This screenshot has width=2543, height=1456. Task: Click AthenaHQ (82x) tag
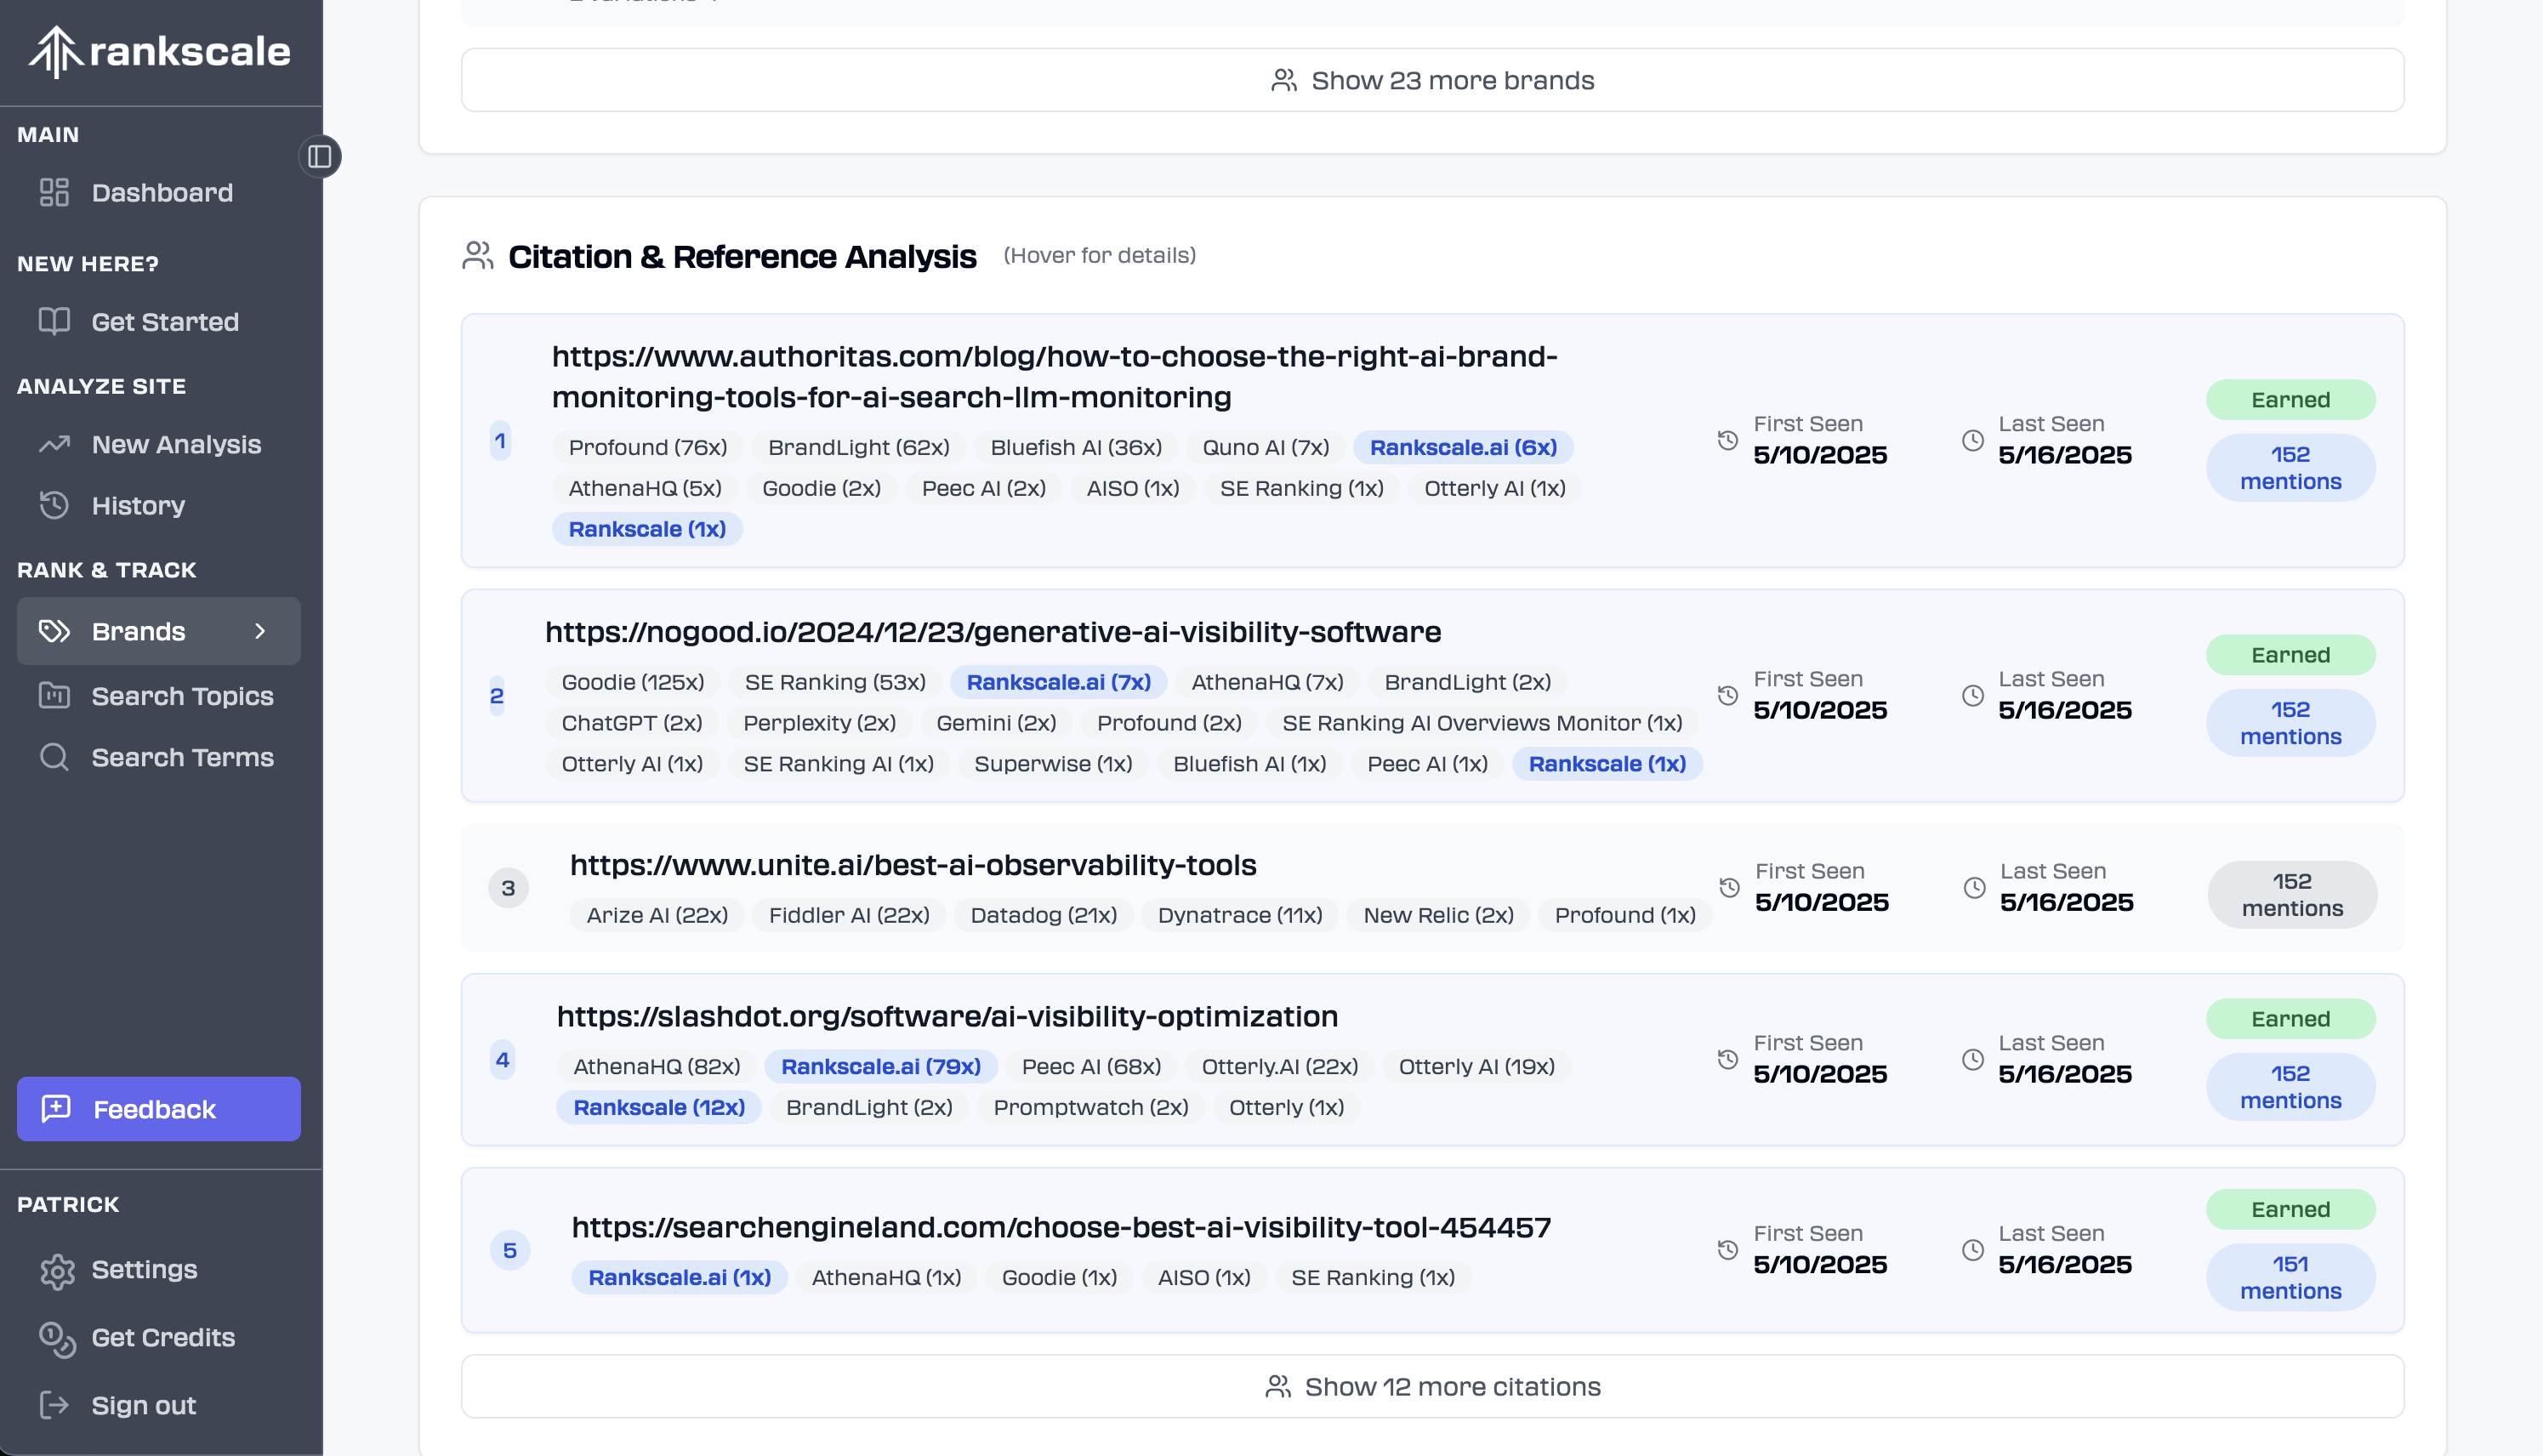click(657, 1066)
